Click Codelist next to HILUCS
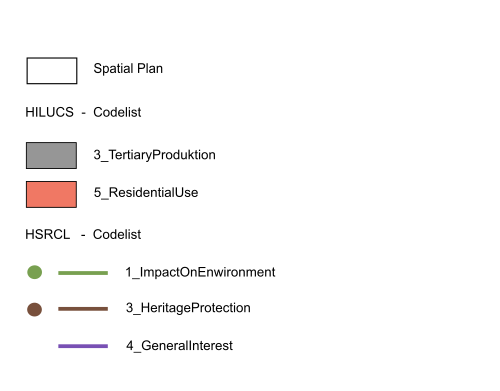Image resolution: width=500 pixels, height=391 pixels. 117,112
